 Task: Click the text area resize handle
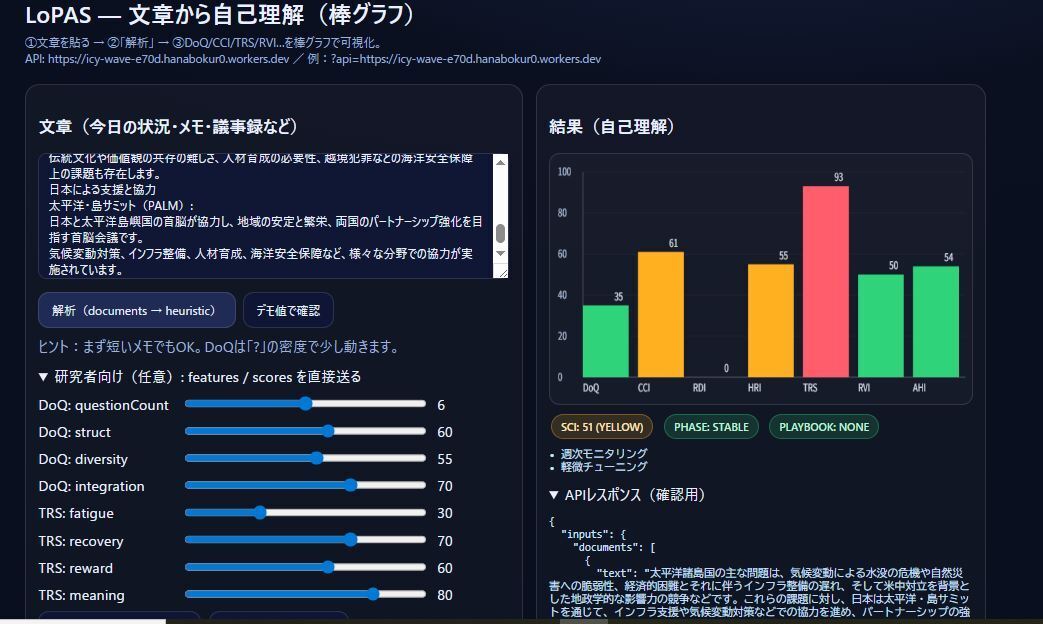click(502, 272)
